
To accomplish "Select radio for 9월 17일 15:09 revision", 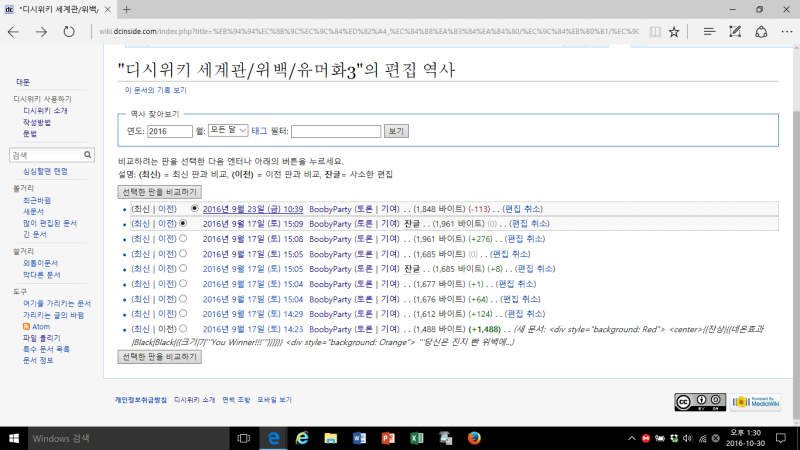I will (183, 223).
